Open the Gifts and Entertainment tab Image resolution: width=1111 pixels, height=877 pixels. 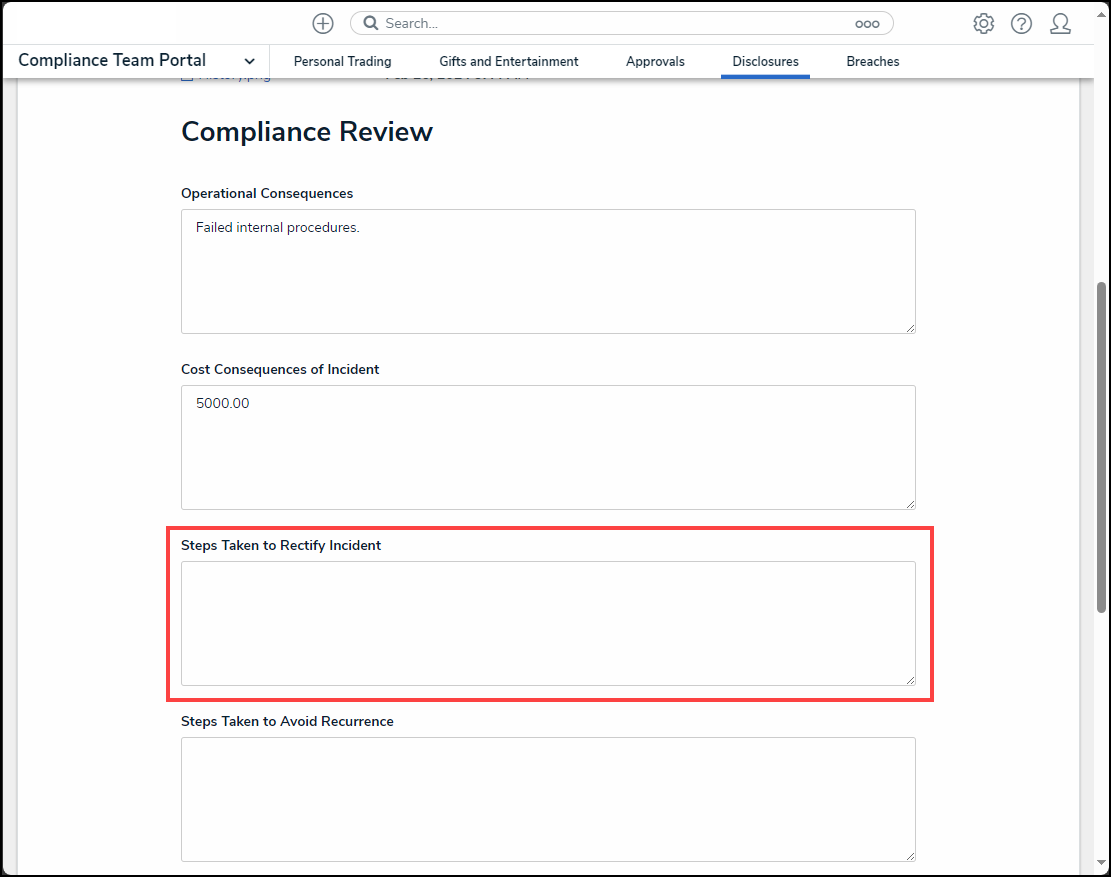pos(508,61)
